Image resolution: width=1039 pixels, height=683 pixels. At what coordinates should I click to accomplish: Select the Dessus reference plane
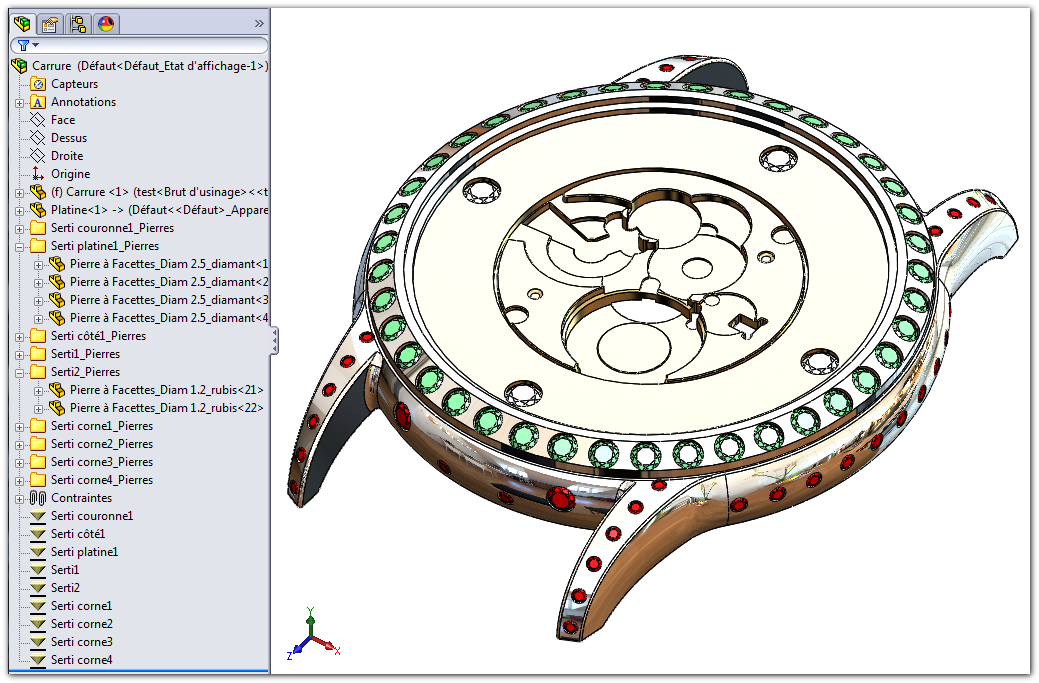(68, 138)
